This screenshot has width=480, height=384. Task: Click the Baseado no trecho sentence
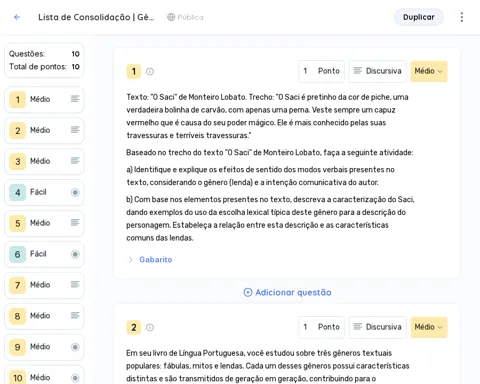point(270,153)
